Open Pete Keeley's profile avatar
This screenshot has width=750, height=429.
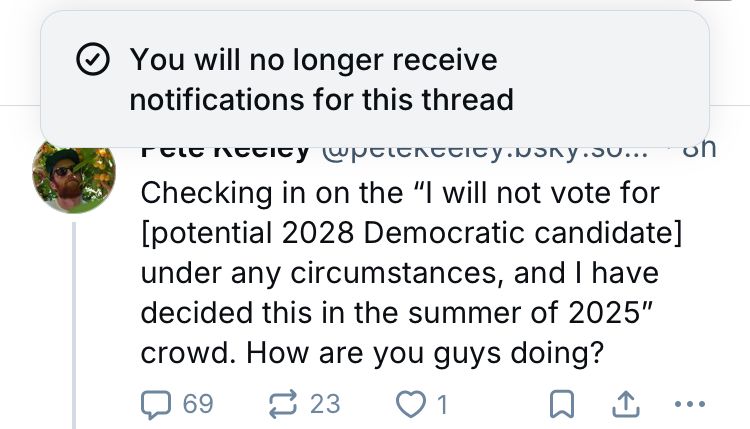[x=75, y=177]
